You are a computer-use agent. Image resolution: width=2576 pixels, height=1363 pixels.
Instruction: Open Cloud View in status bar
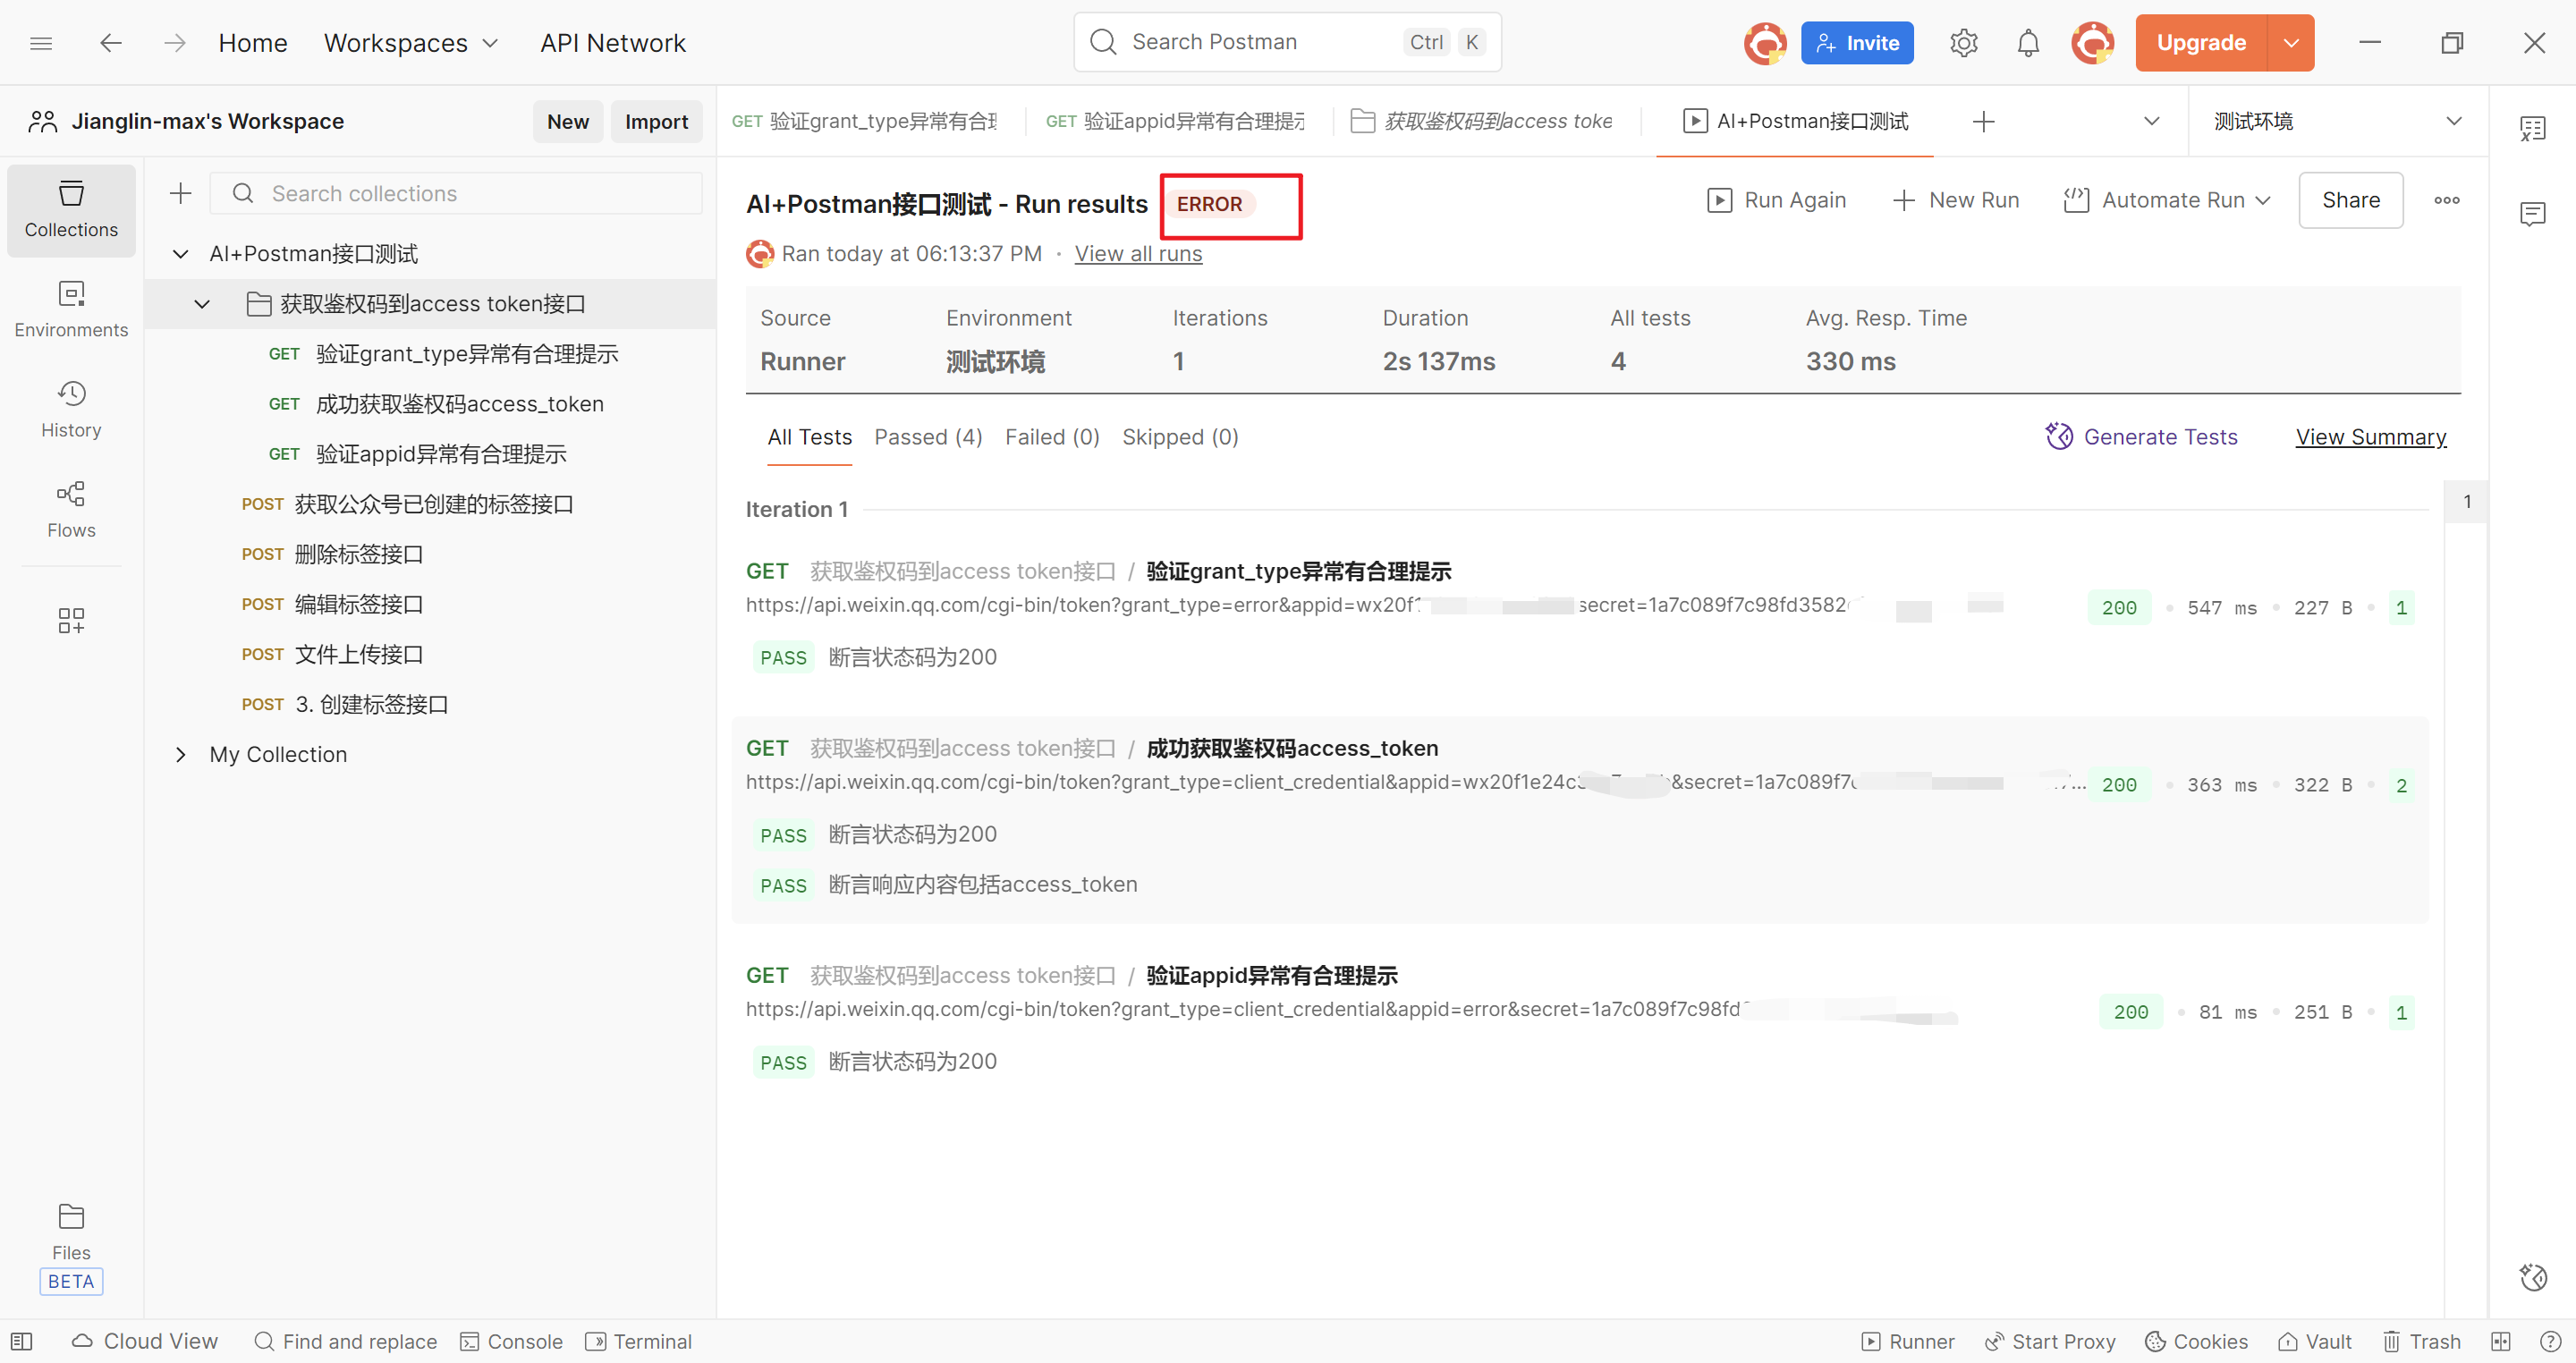click(145, 1341)
